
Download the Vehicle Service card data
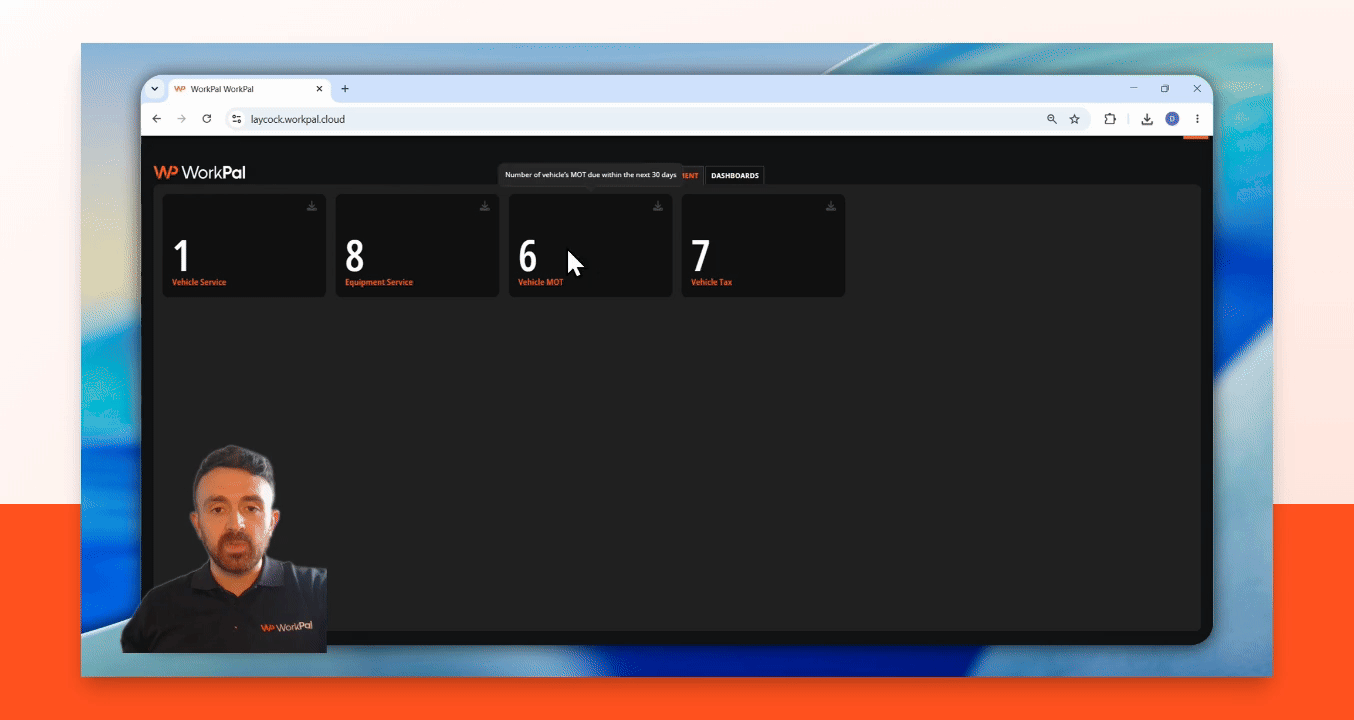[312, 206]
